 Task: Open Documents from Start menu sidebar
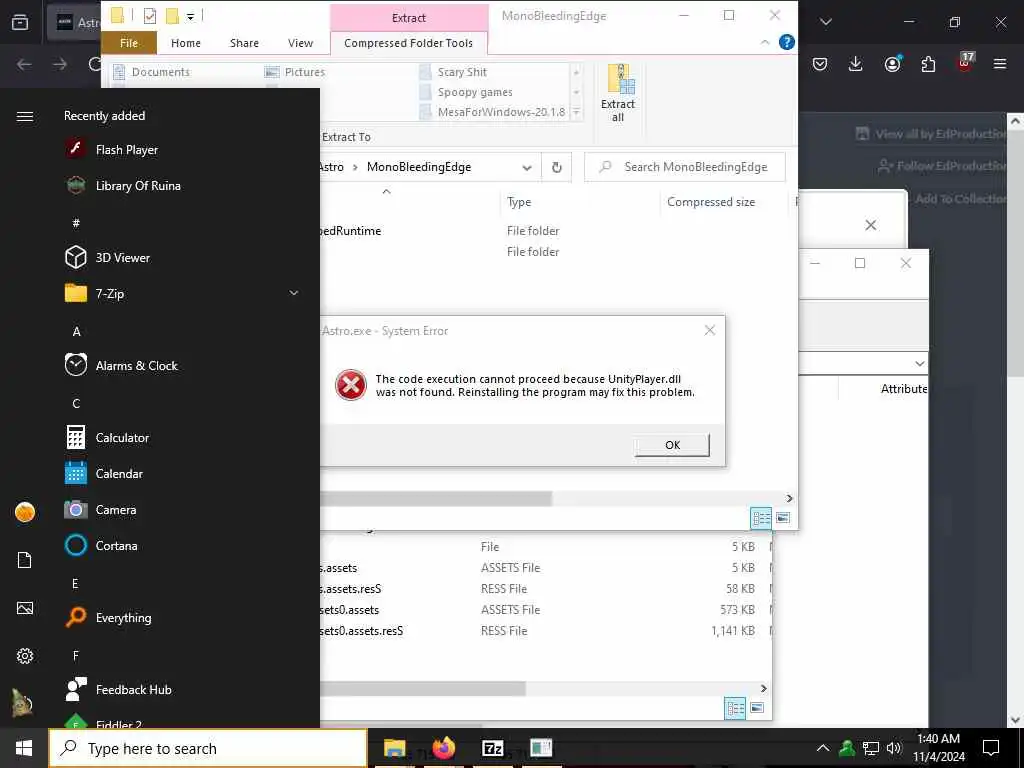pos(25,560)
